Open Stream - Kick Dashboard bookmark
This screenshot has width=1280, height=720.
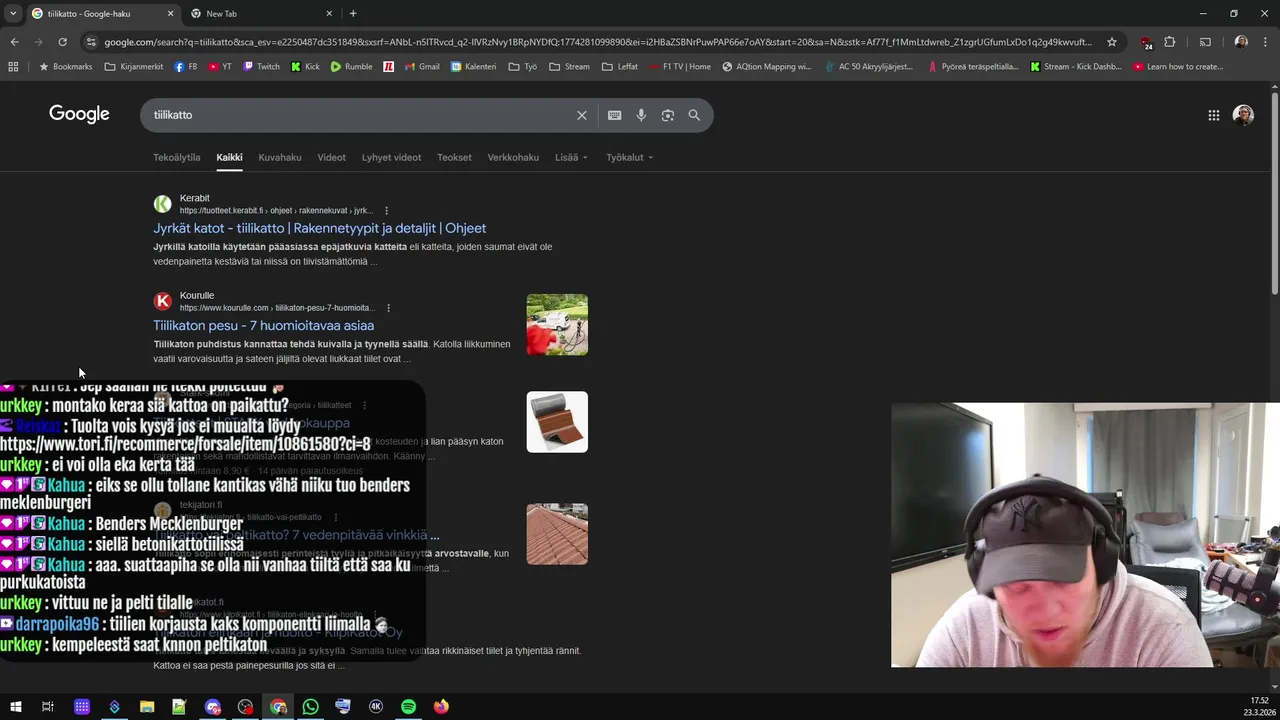(1076, 67)
